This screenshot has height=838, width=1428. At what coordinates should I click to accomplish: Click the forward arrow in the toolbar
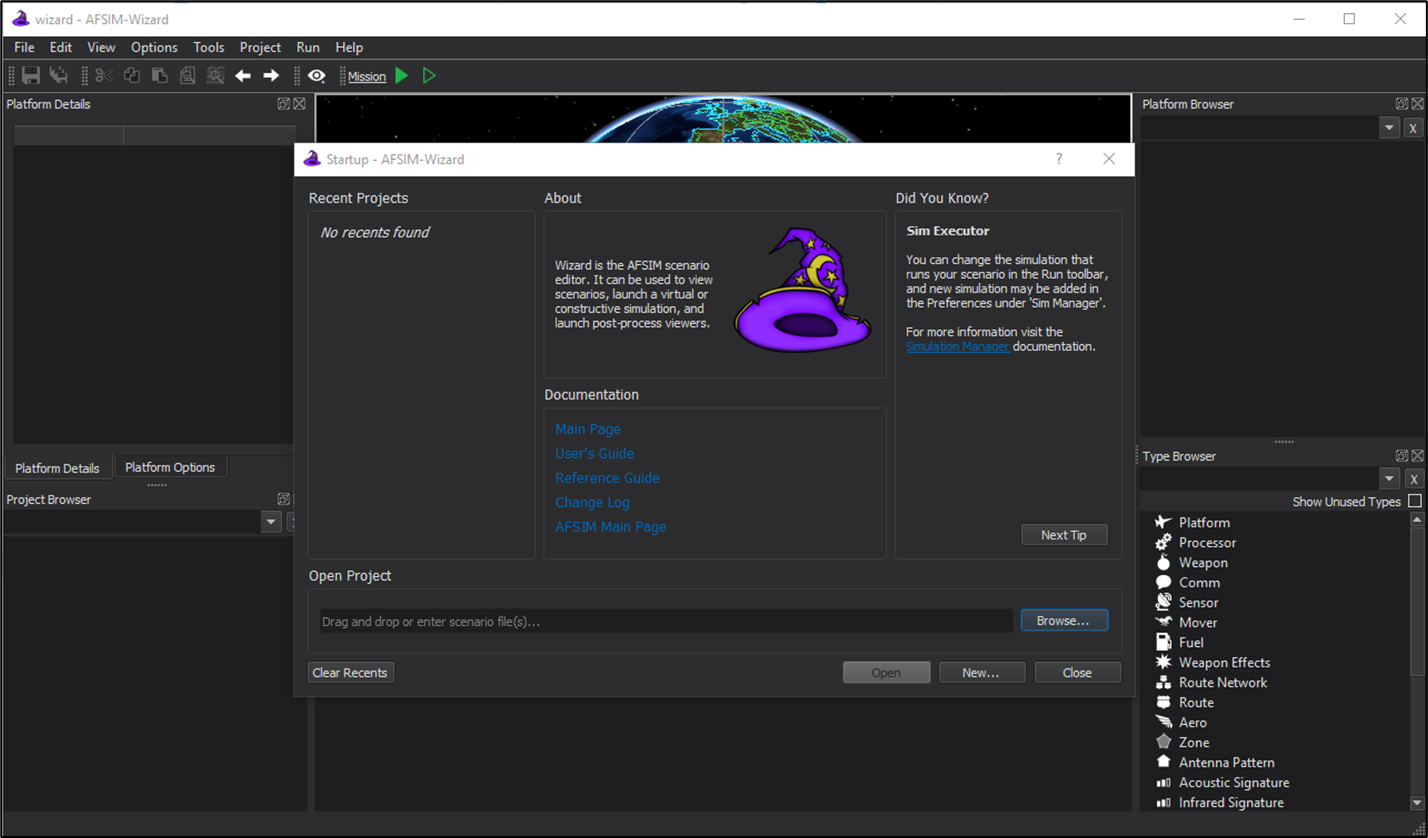[271, 76]
